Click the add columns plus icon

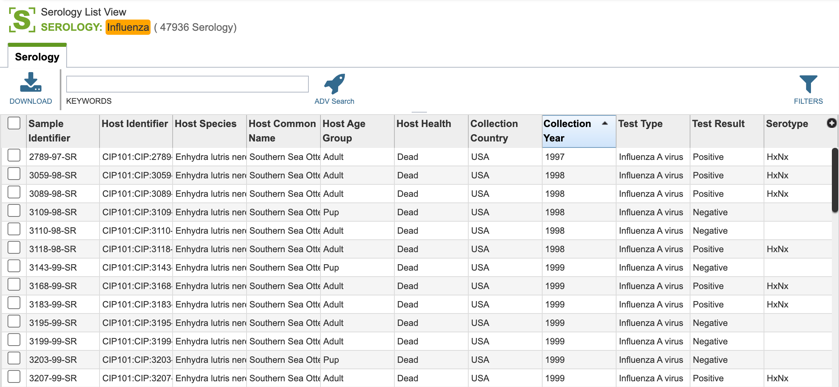click(x=832, y=124)
